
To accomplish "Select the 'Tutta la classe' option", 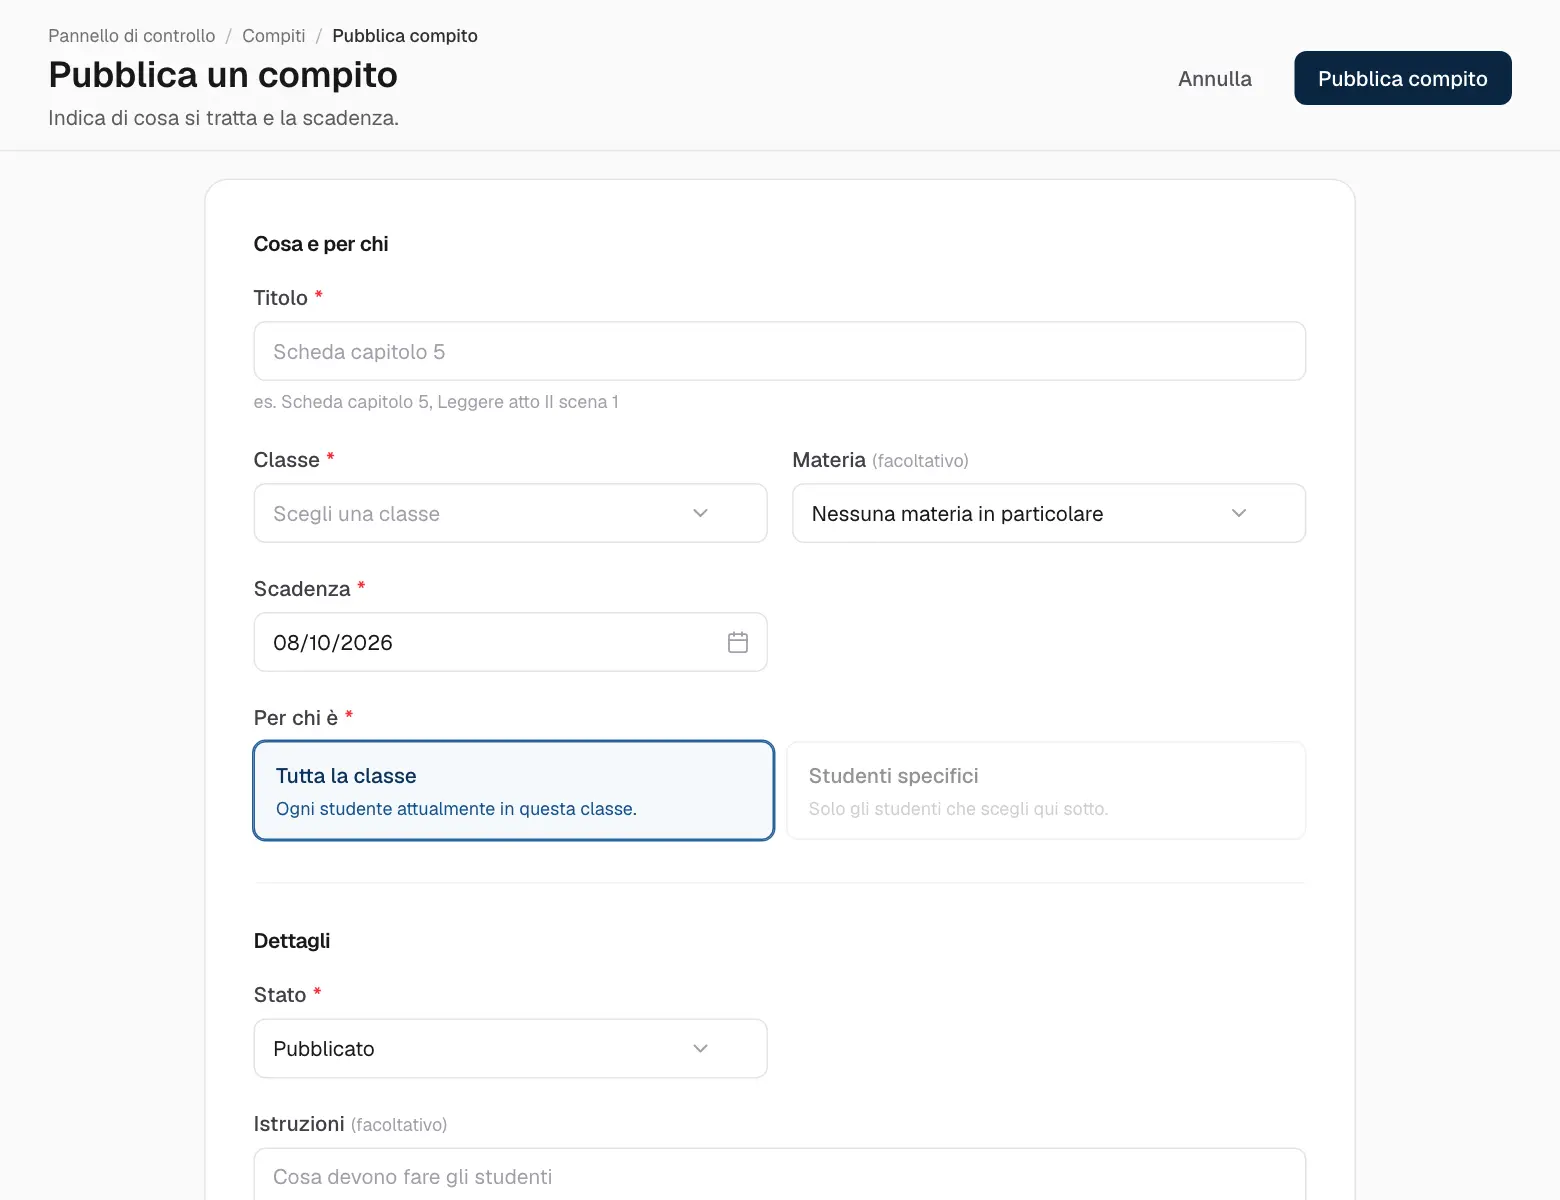I will click(514, 790).
